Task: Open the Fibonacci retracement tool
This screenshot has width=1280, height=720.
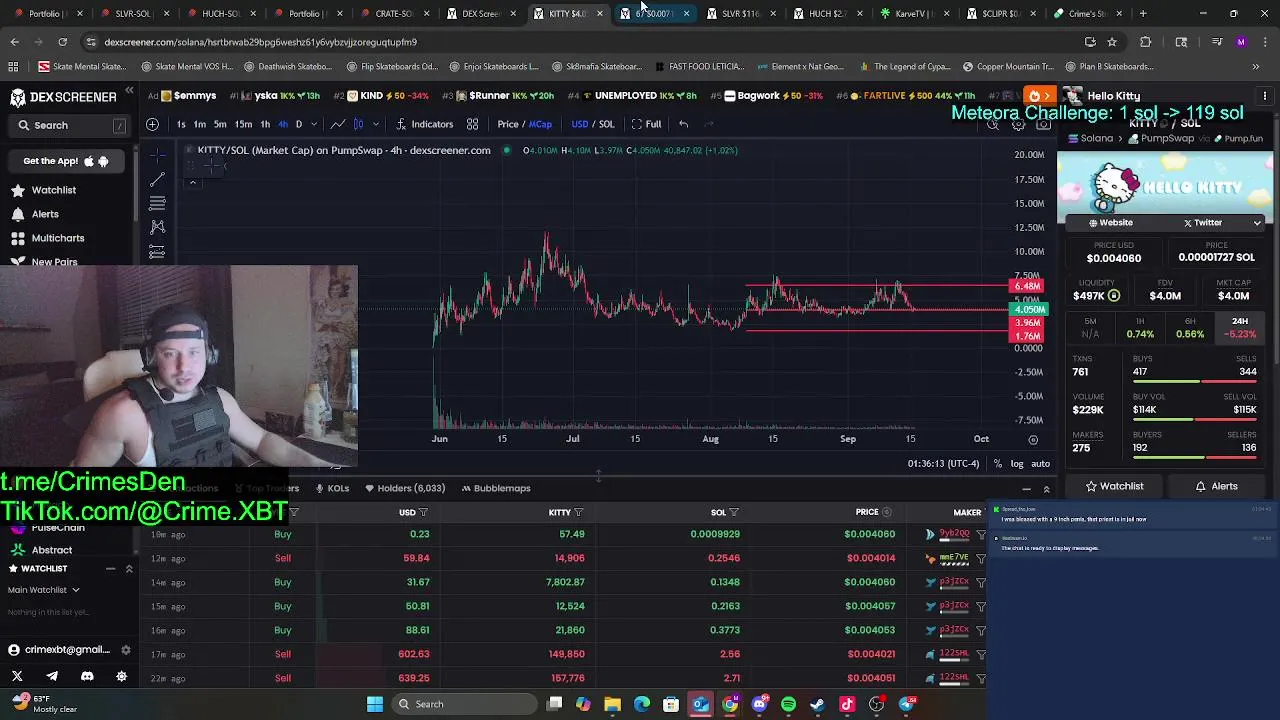Action: 157,203
